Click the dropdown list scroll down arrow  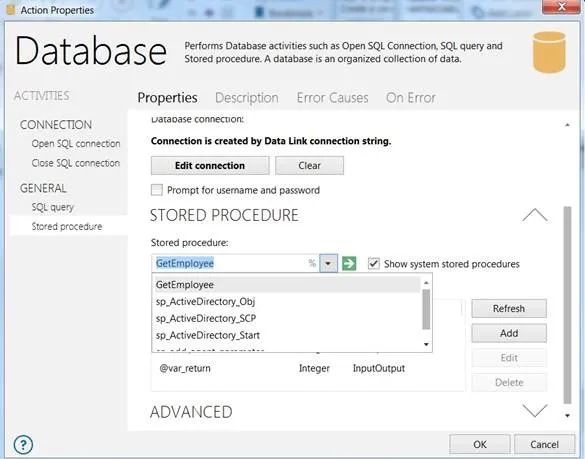[x=426, y=344]
